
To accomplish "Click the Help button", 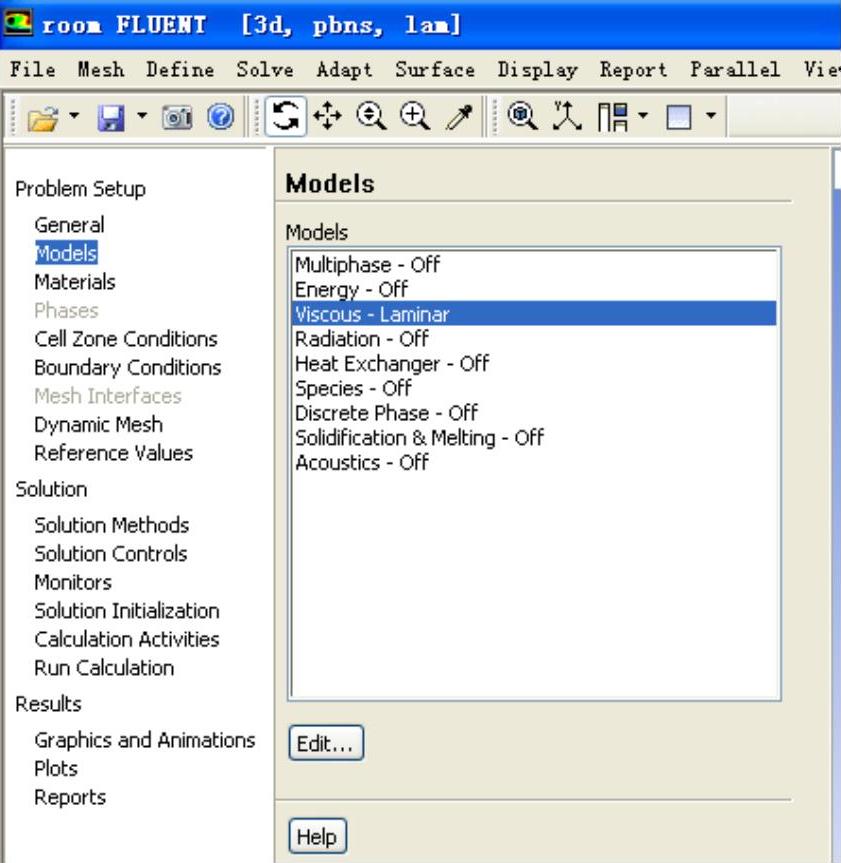I will [x=317, y=836].
